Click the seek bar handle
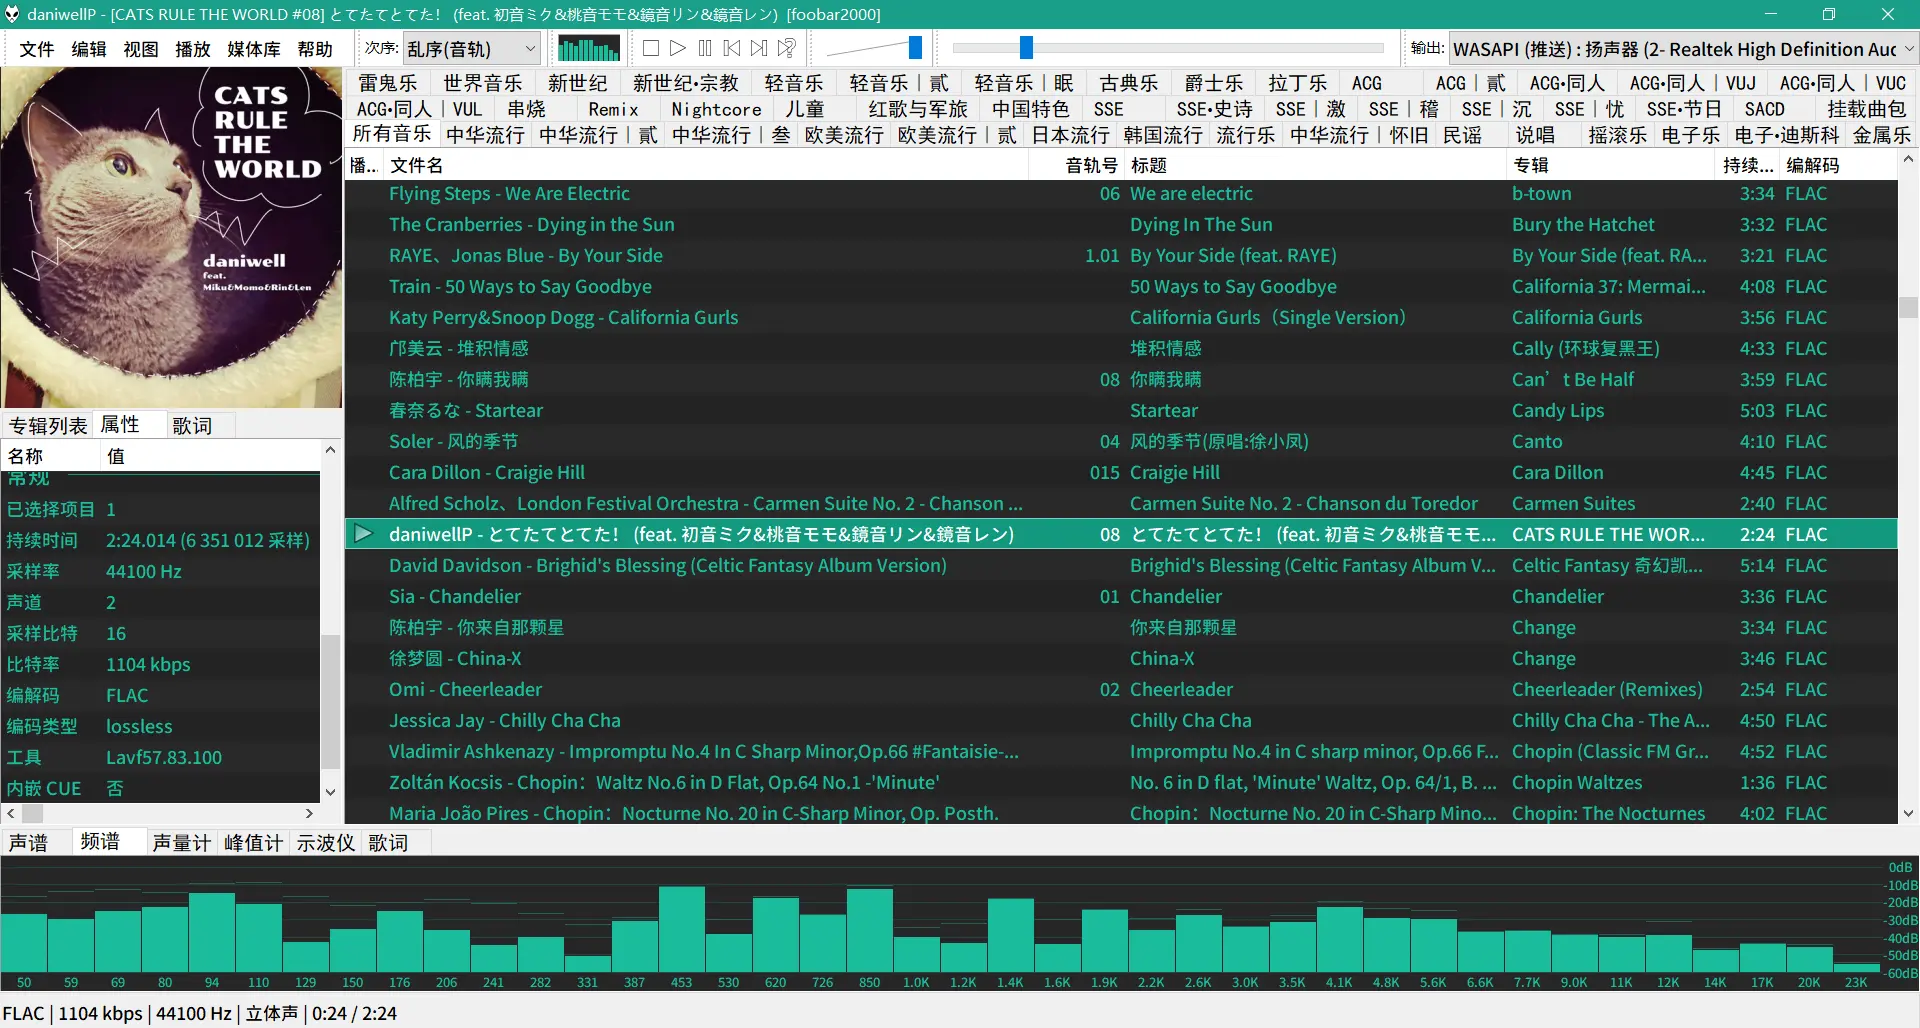Image resolution: width=1920 pixels, height=1028 pixels. point(1026,47)
